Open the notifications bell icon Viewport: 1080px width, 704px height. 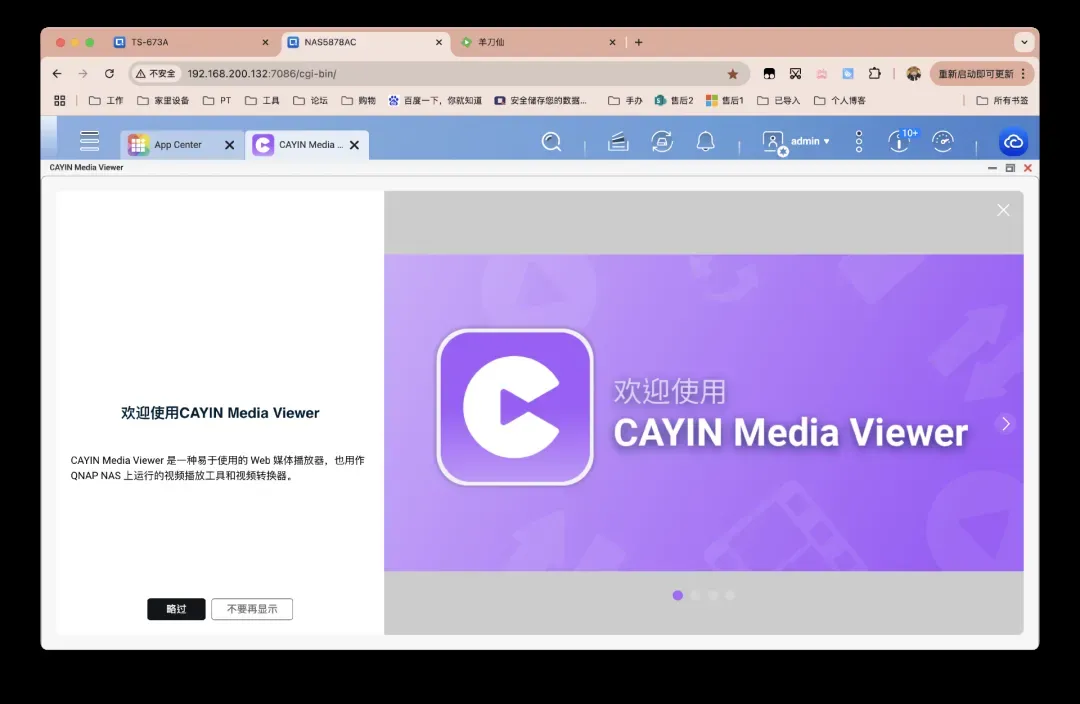coord(706,142)
